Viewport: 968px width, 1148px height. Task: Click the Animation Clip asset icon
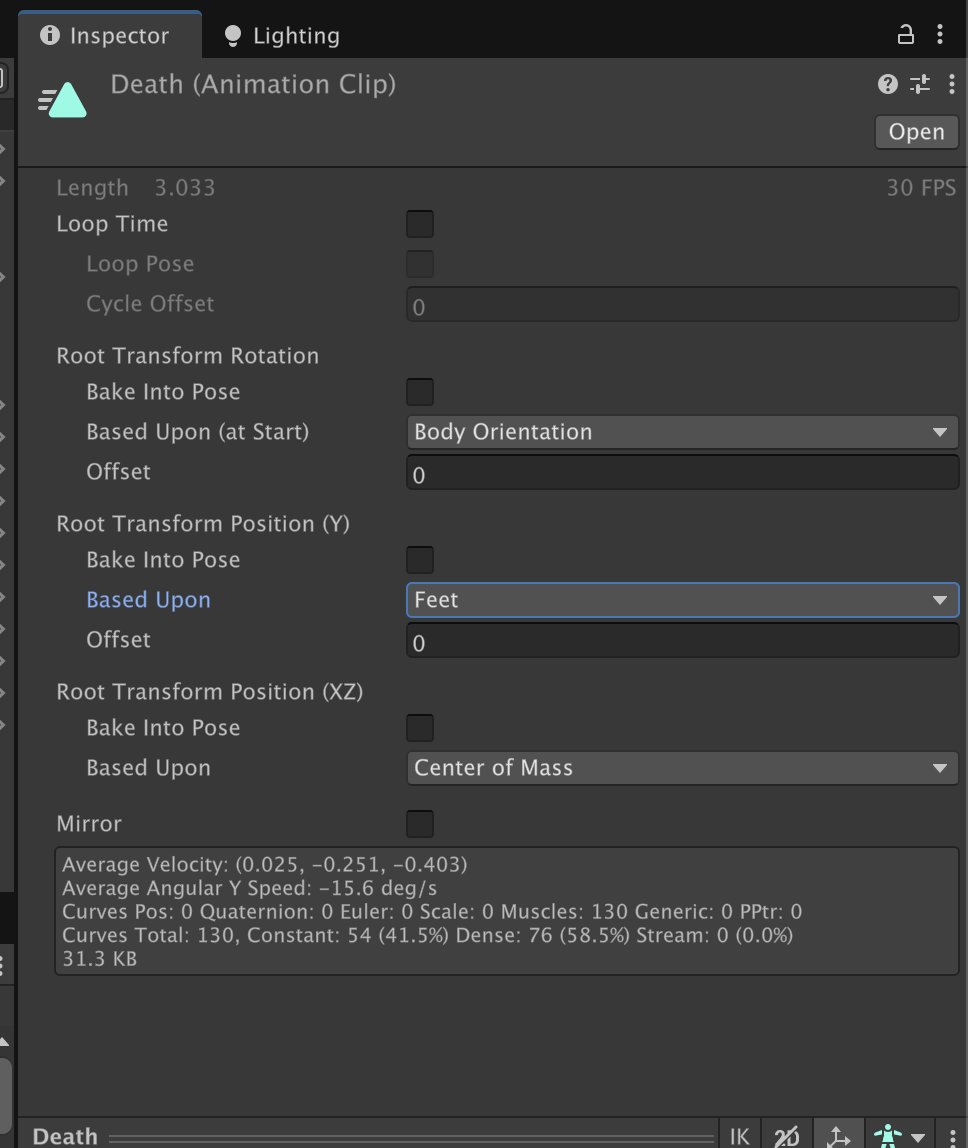tap(63, 100)
